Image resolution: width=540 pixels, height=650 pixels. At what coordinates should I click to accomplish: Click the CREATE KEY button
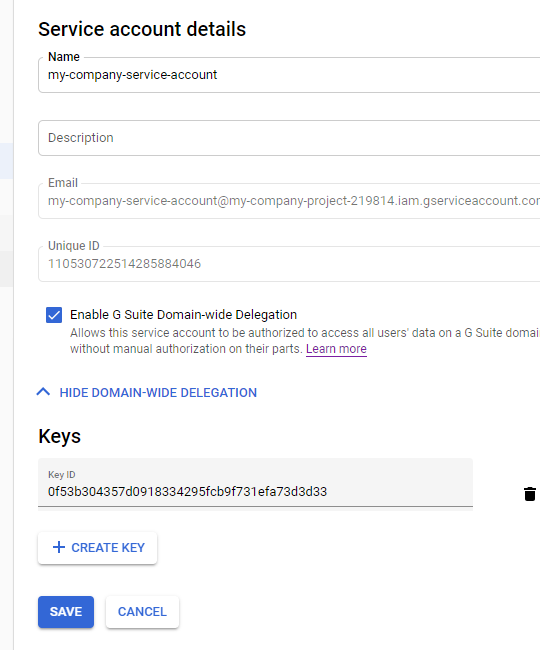pyautogui.click(x=97, y=548)
